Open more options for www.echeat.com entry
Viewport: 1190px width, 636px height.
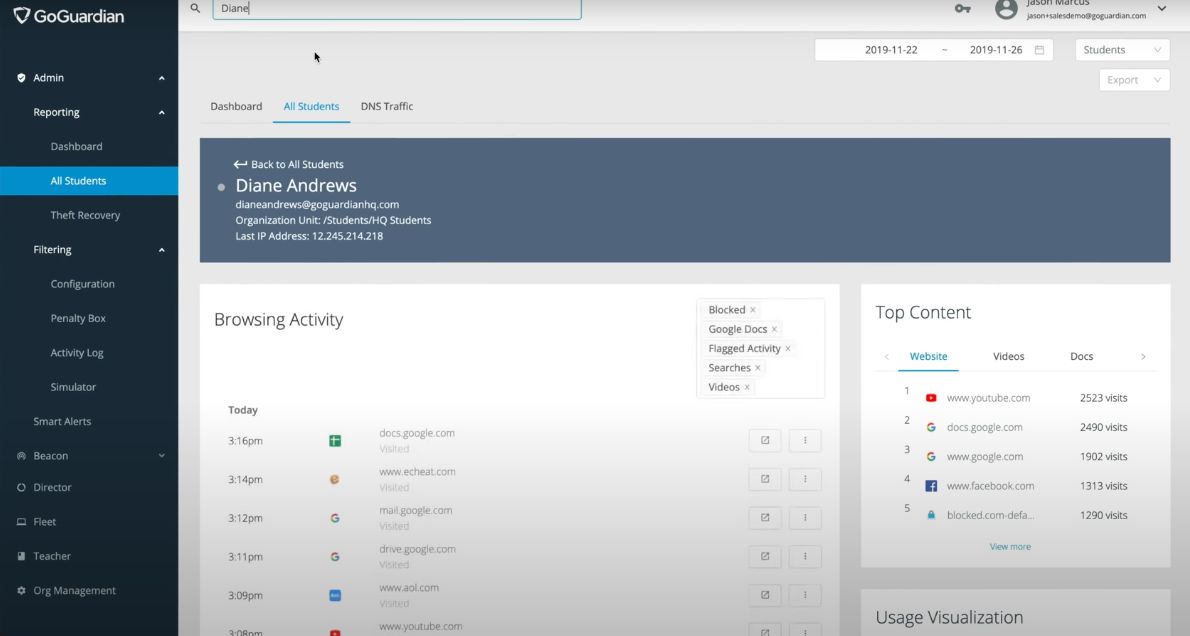(x=805, y=479)
